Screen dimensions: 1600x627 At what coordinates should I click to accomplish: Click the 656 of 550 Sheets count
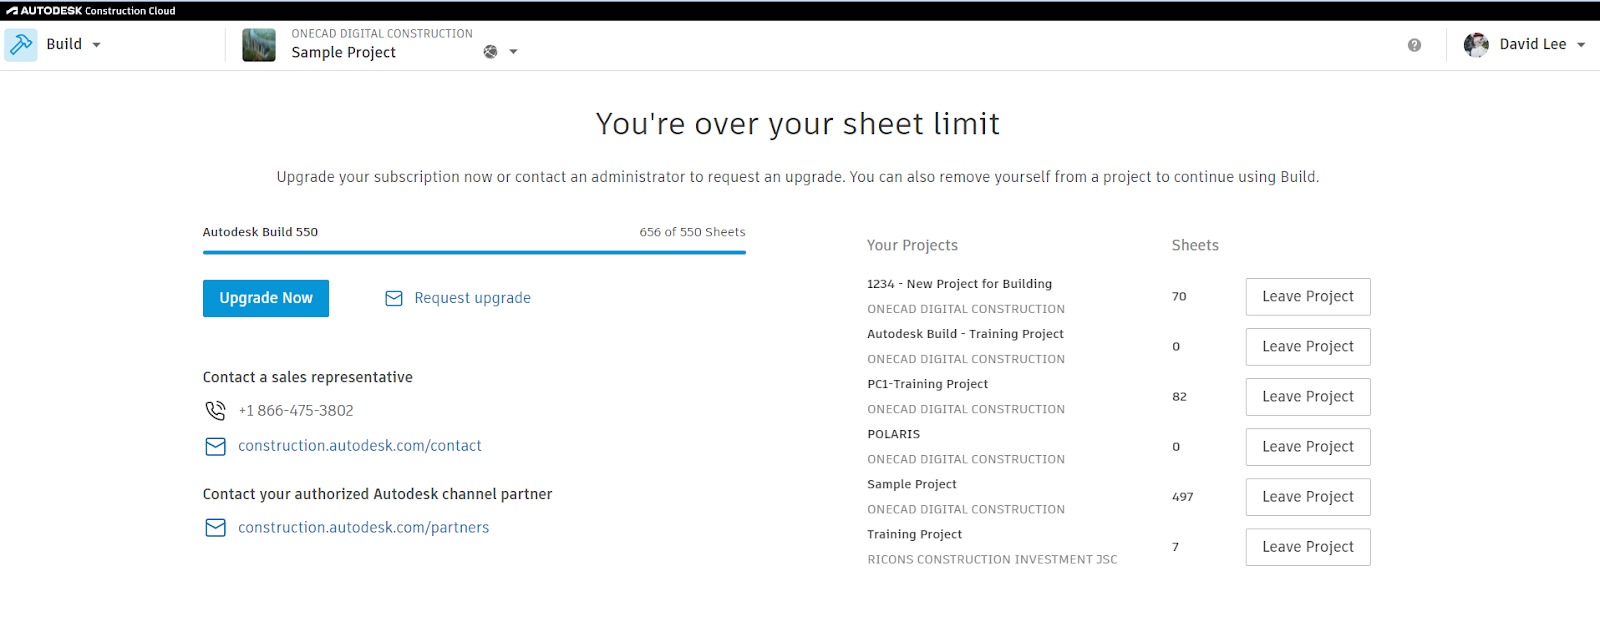pyautogui.click(x=692, y=232)
